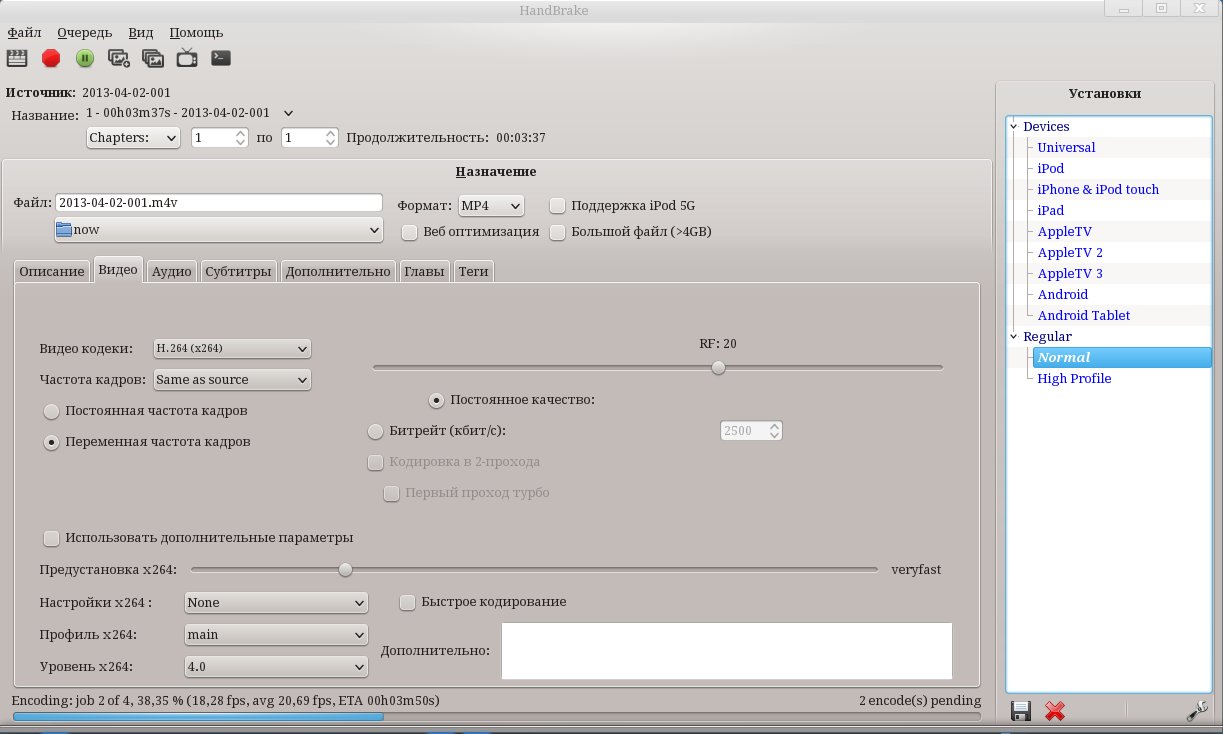
Task: Open the Уровень x264 4.0 dropdown
Action: point(276,666)
